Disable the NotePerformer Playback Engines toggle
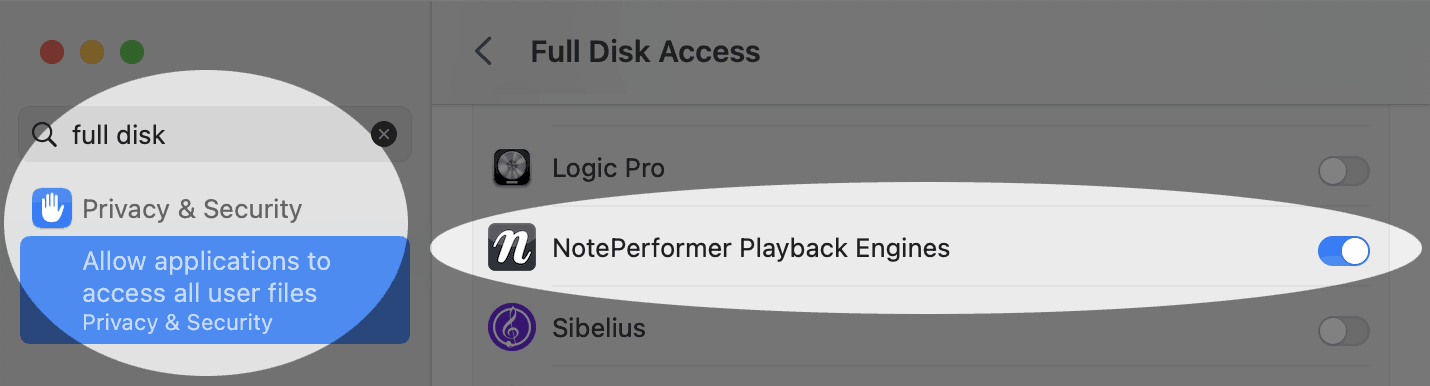1430x386 pixels. (x=1343, y=251)
